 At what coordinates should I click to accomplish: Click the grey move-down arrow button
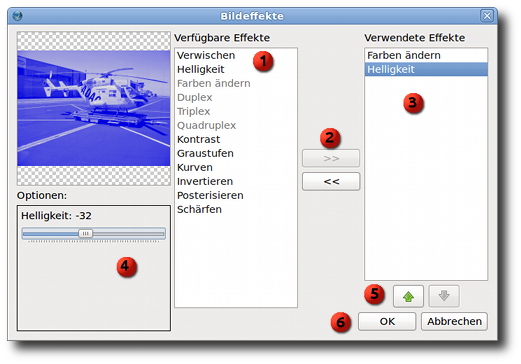(444, 296)
